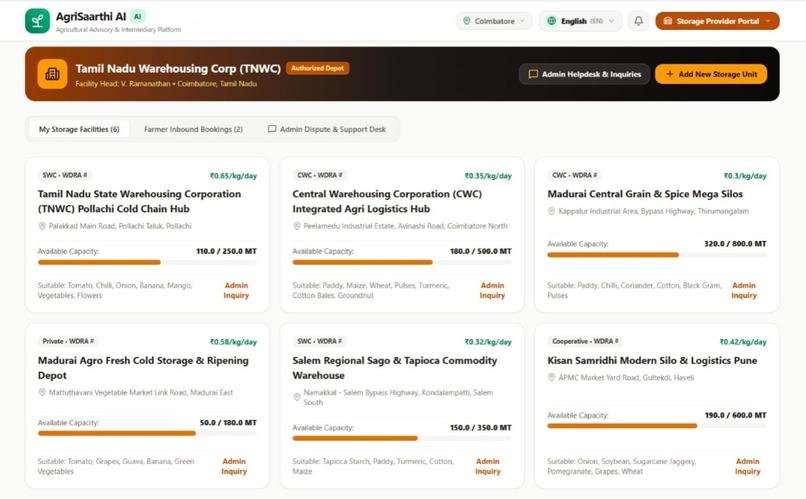Click SWC - WDRA tag on Pollachi card
Image resolution: width=806 pixels, height=499 pixels.
coord(64,175)
